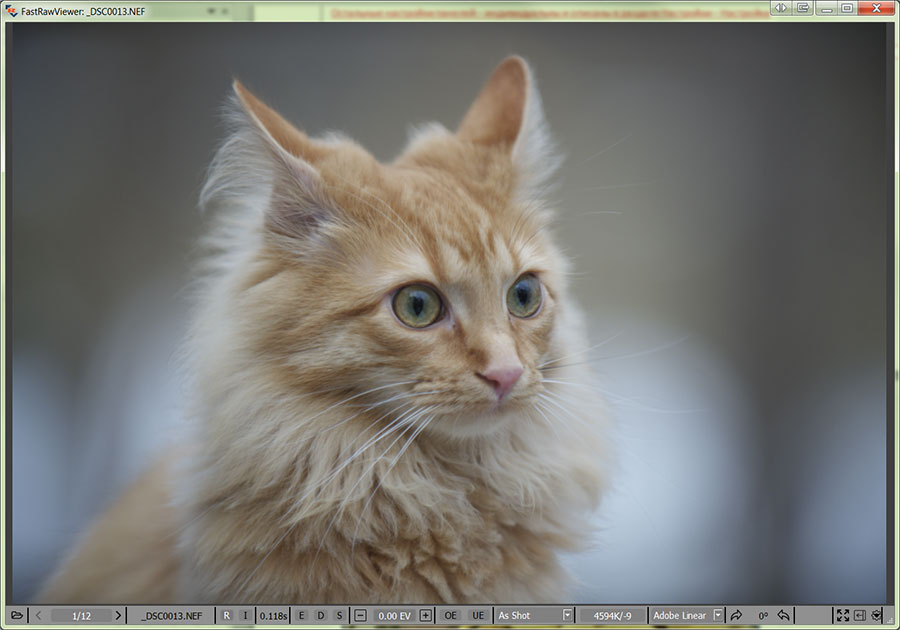Expand the As Shot white balance dropdown
900x630 pixels.
[x=567, y=615]
